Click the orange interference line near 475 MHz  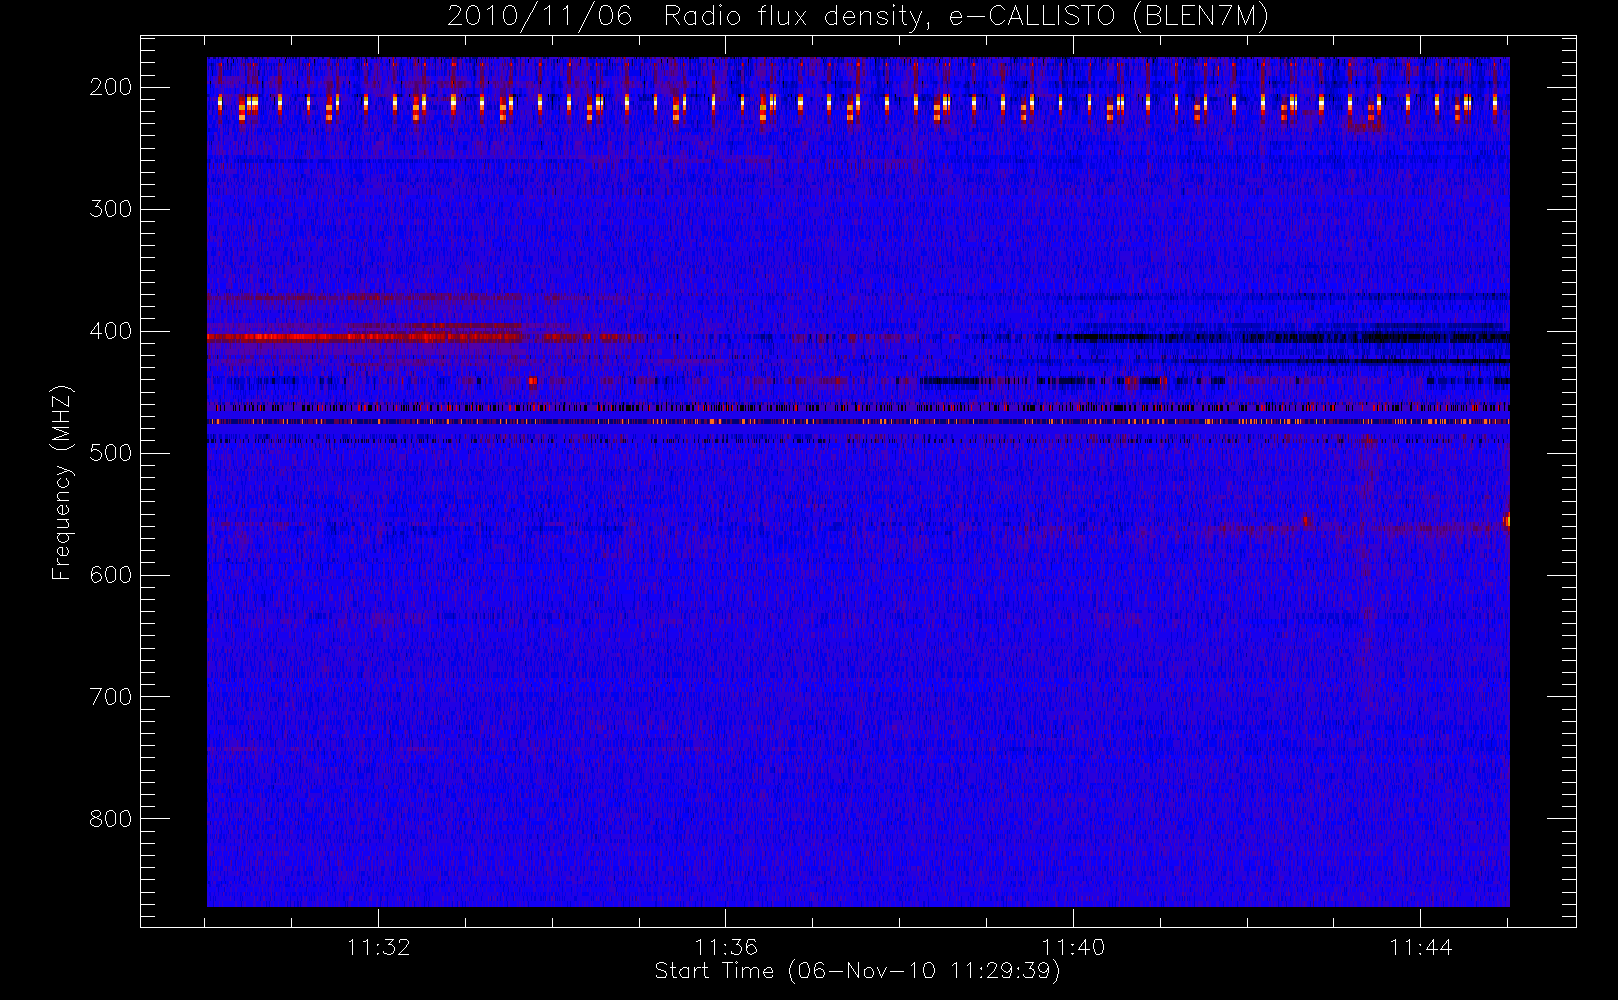pyautogui.click(x=858, y=422)
